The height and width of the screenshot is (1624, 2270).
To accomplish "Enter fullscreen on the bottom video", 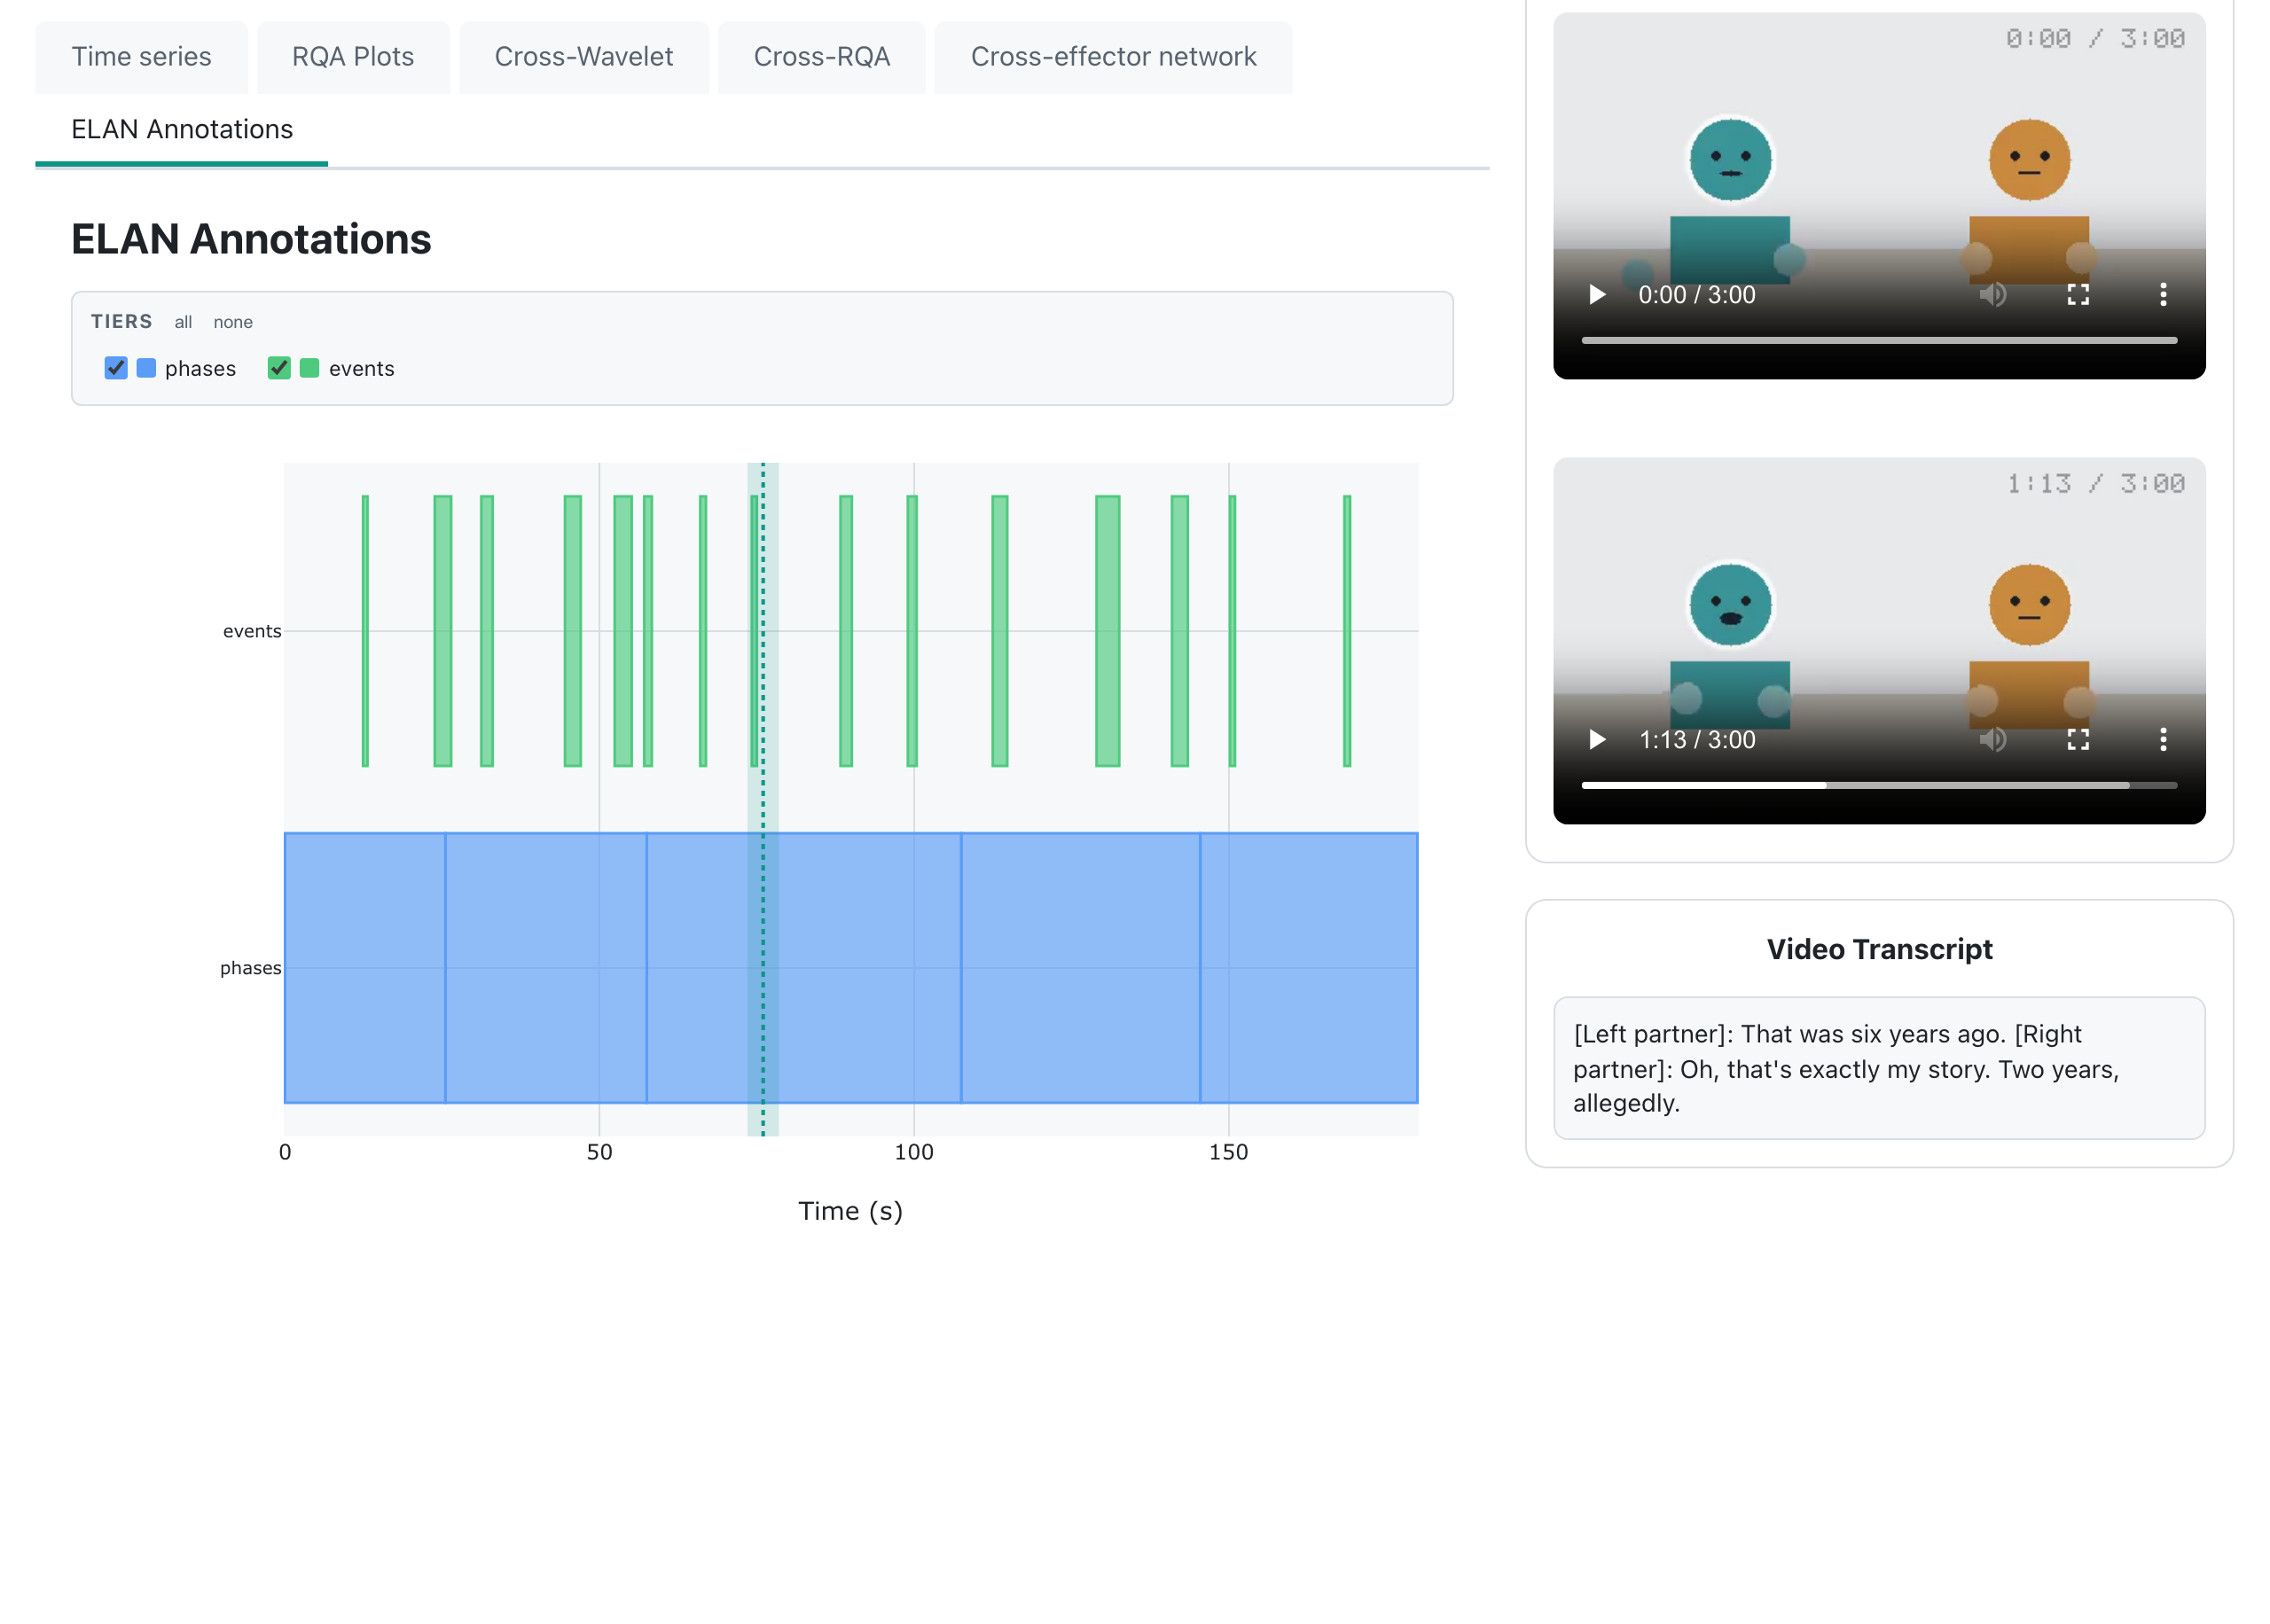I will [x=2078, y=740].
